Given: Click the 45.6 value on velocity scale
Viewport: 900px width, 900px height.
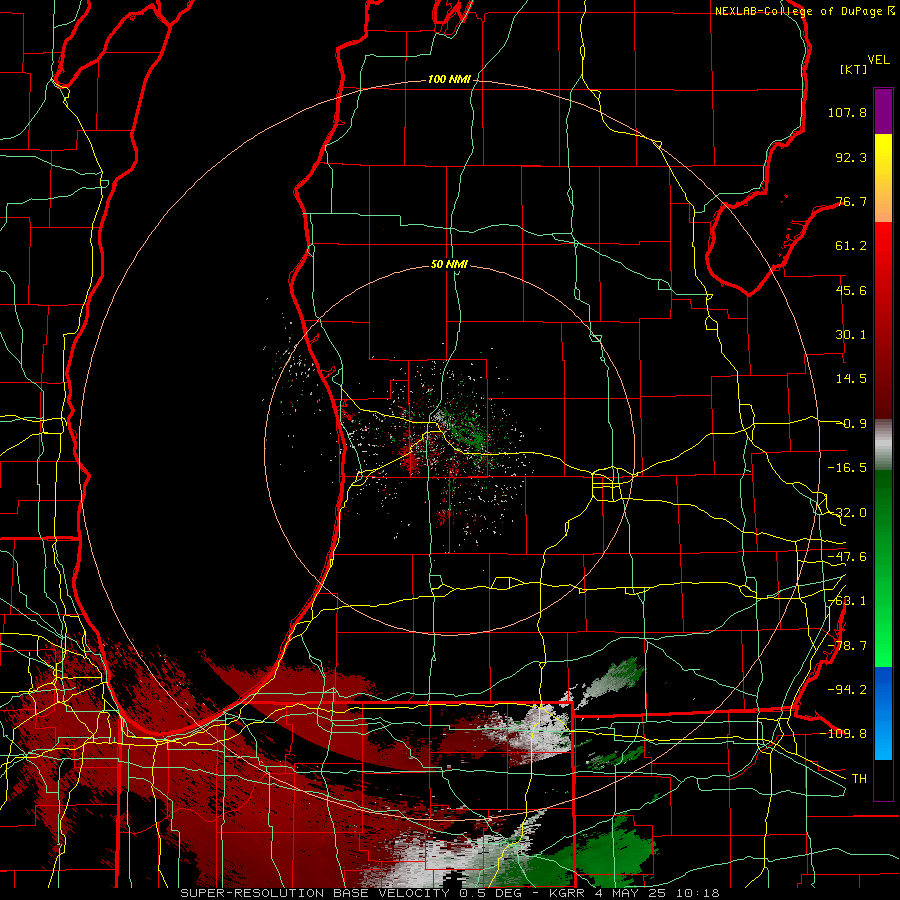Looking at the screenshot, I should [x=851, y=290].
